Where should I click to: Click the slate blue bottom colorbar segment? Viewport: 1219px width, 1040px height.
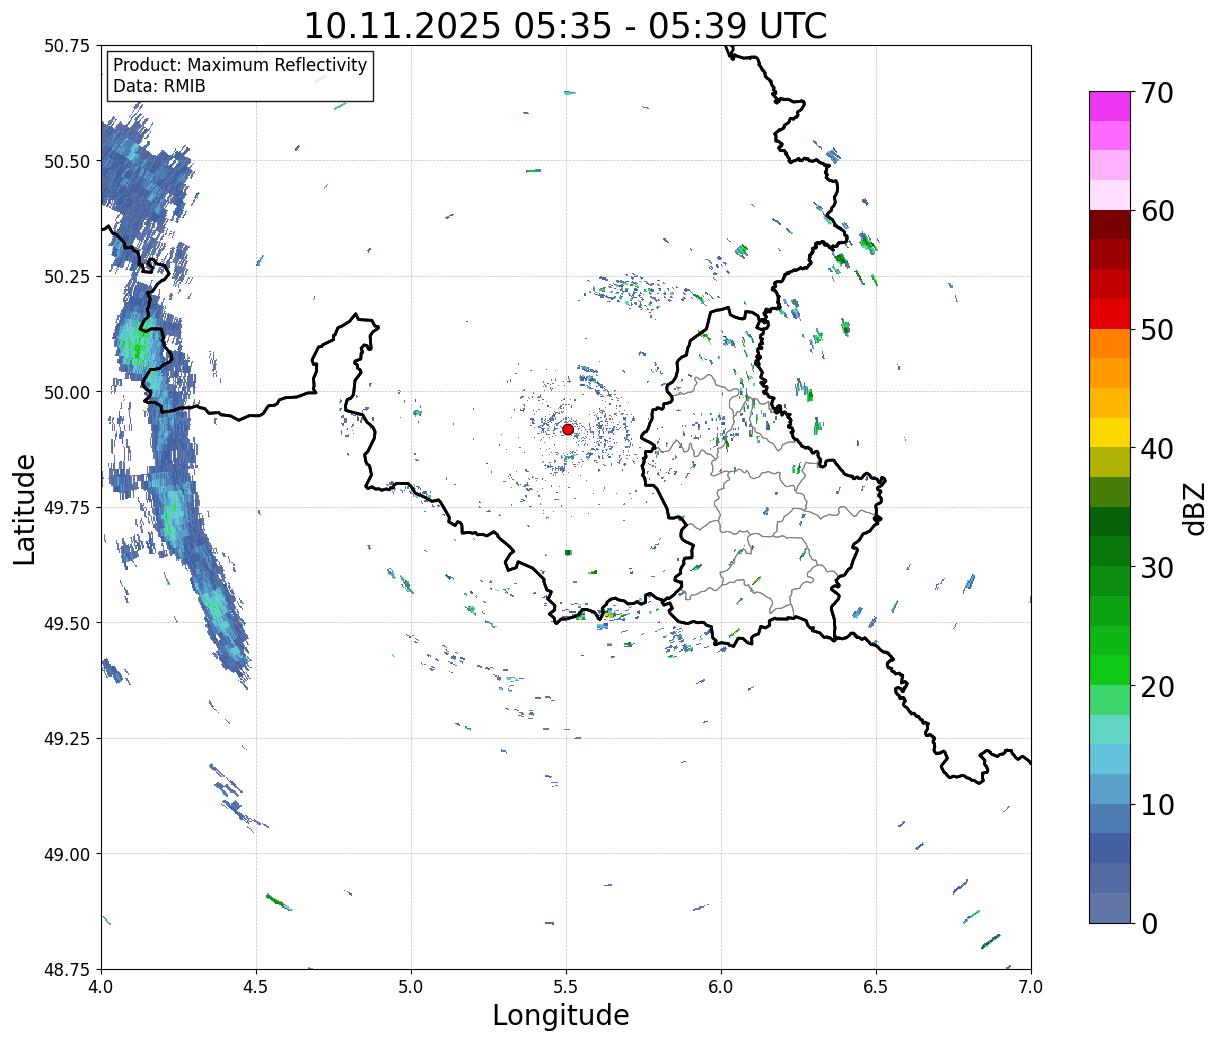1110,907
